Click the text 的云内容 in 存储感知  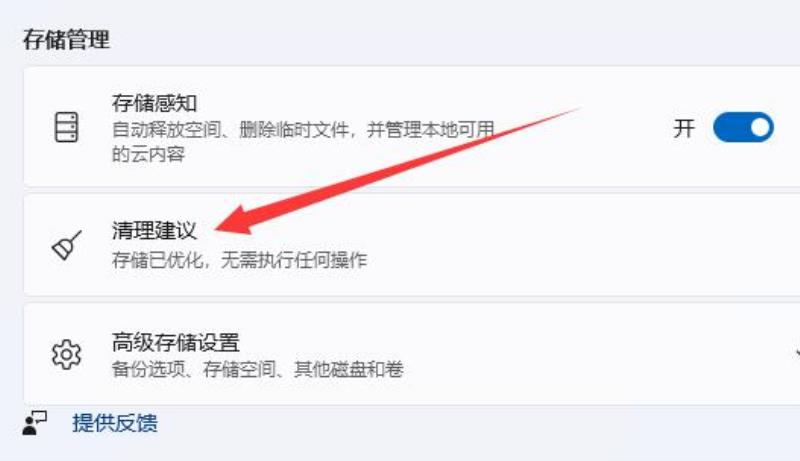pyautogui.click(x=148, y=155)
